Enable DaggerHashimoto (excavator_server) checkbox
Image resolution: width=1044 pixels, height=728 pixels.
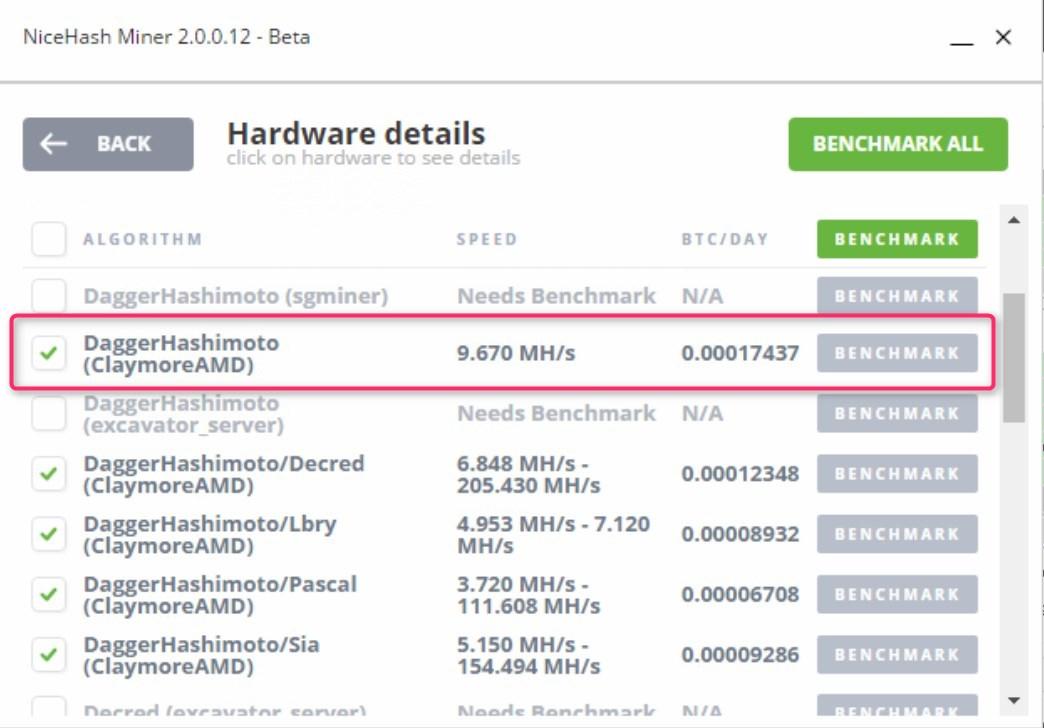[x=49, y=414]
